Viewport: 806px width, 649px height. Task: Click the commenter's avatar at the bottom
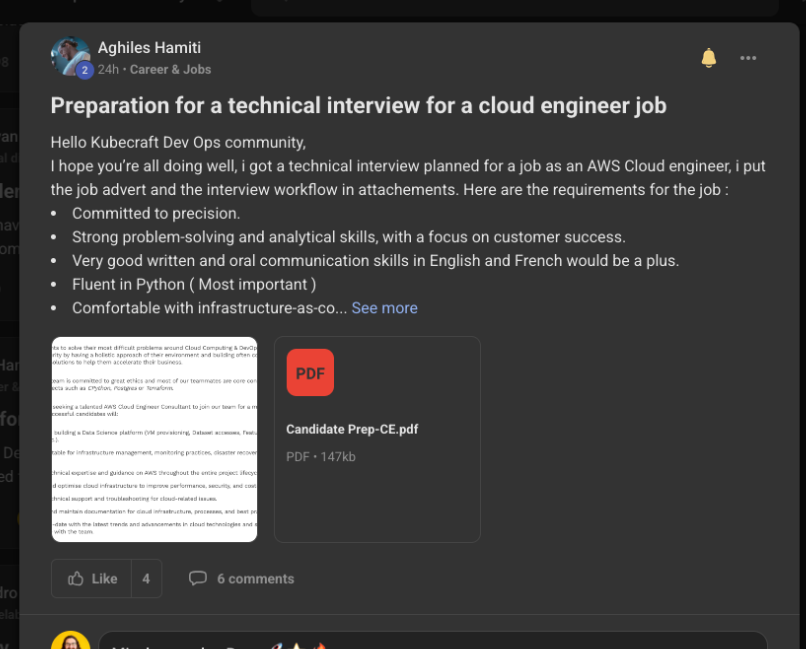point(70,641)
